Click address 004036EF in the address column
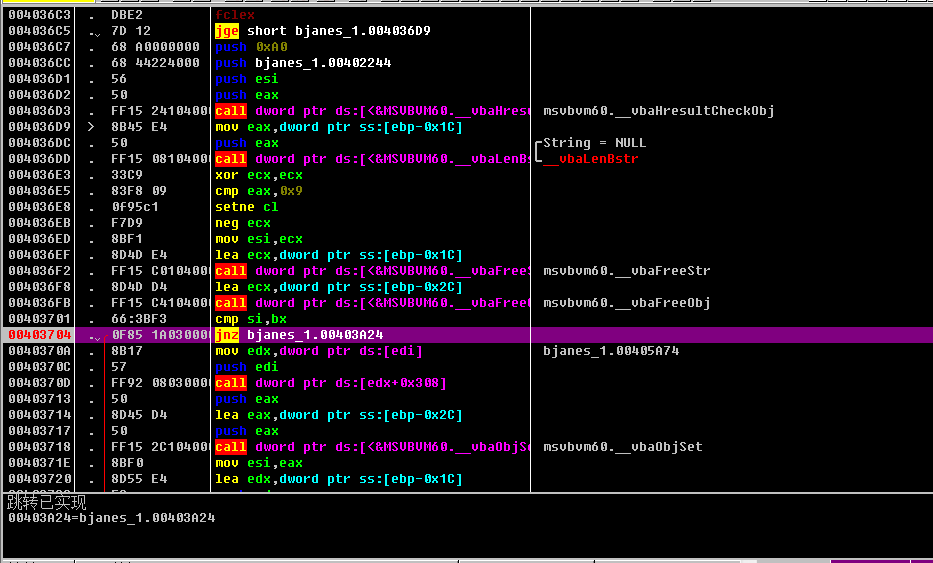 tap(39, 255)
